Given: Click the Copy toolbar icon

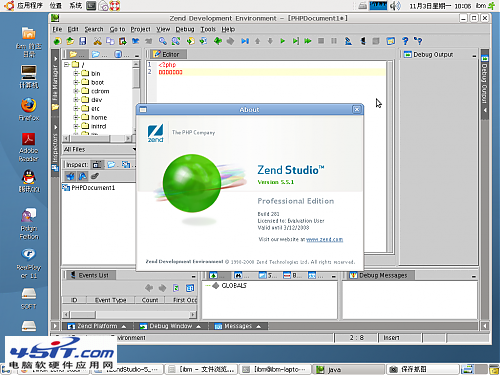Looking at the screenshot, I should [110, 41].
